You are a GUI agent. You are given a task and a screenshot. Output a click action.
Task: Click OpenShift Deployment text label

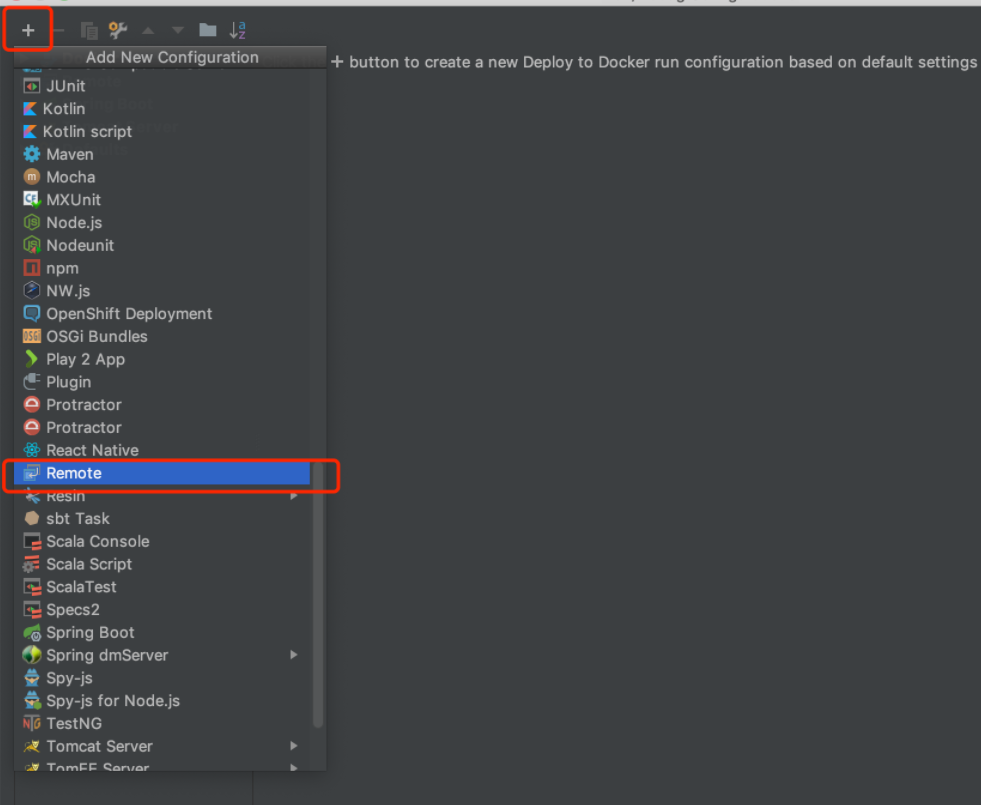(x=129, y=313)
